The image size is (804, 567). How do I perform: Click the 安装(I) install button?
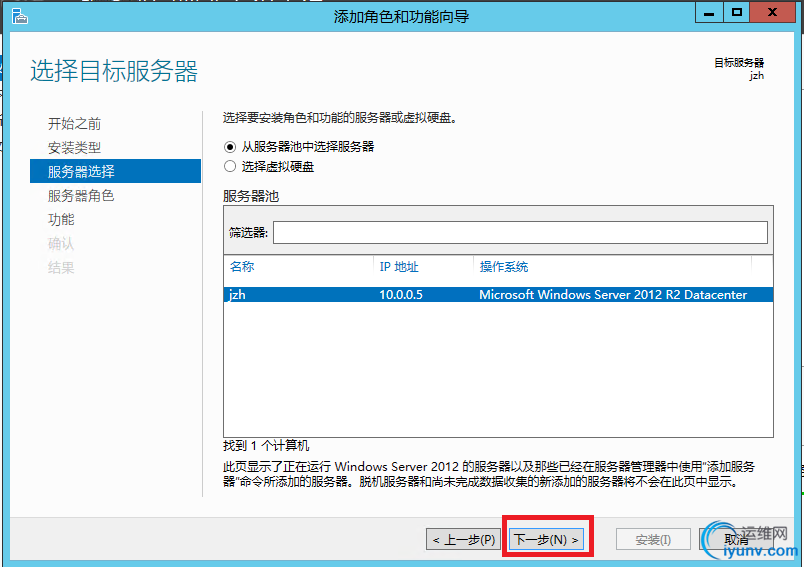coord(653,540)
